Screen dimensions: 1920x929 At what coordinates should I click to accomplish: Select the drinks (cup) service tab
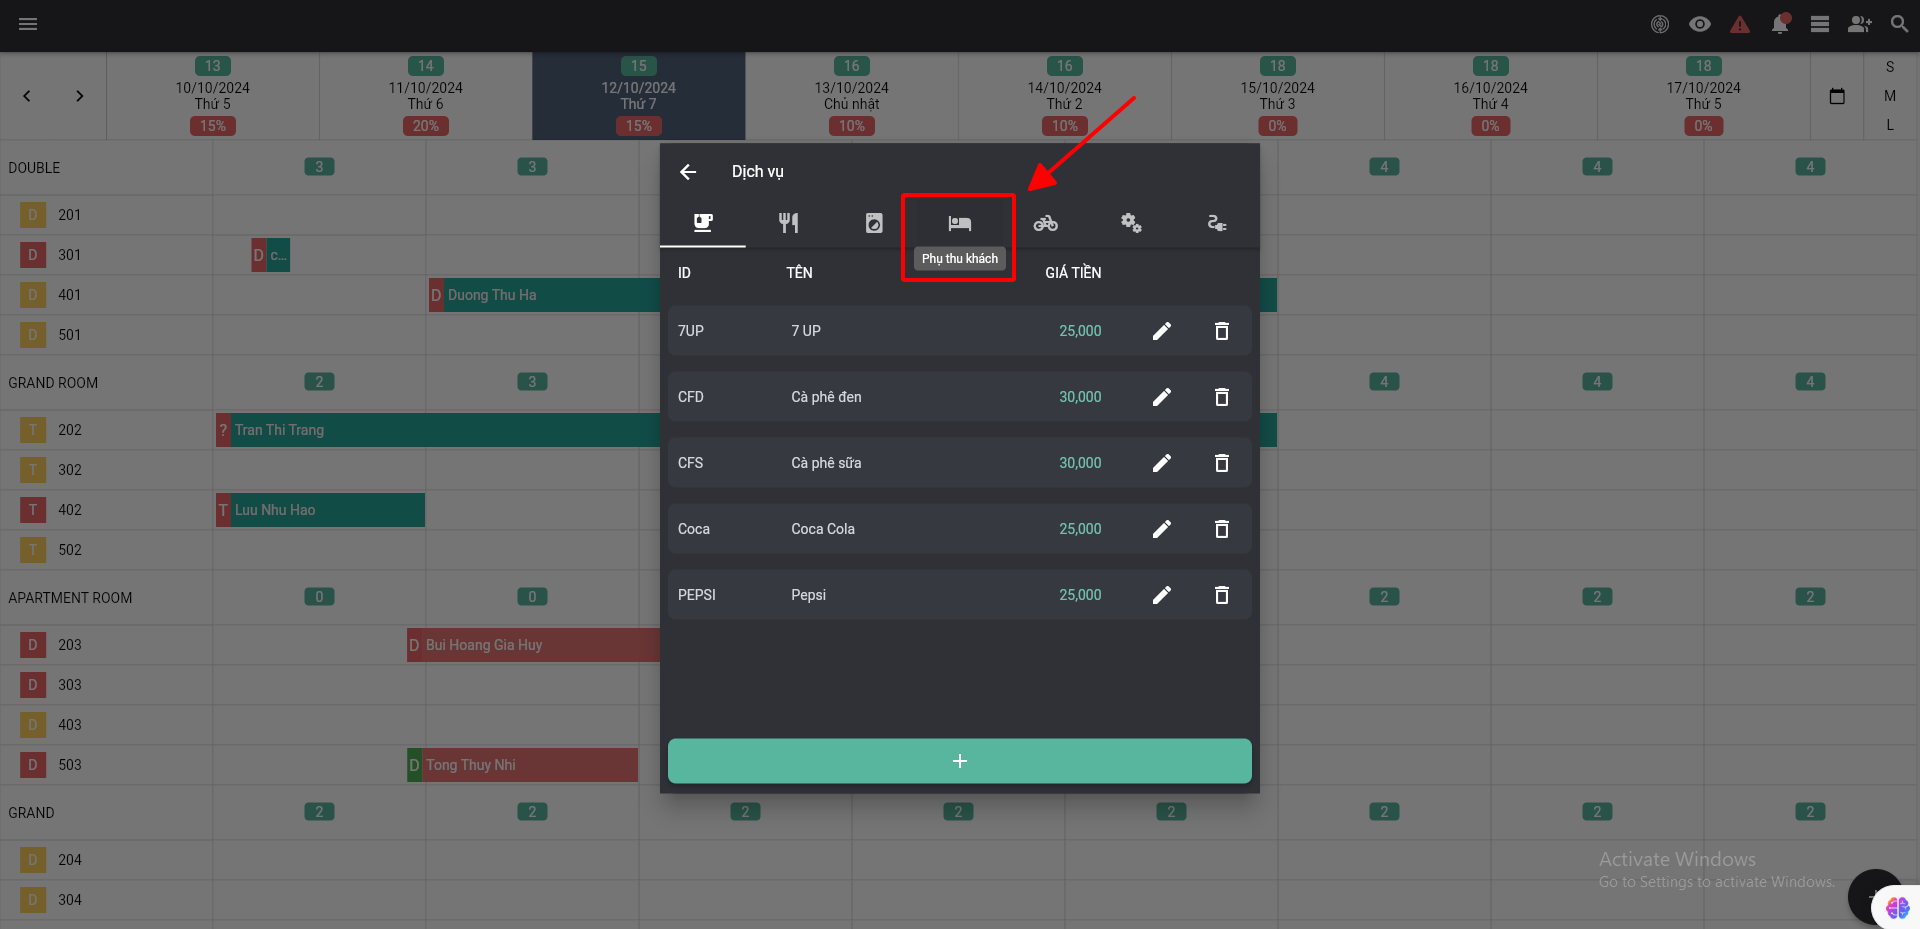pyautogui.click(x=703, y=222)
